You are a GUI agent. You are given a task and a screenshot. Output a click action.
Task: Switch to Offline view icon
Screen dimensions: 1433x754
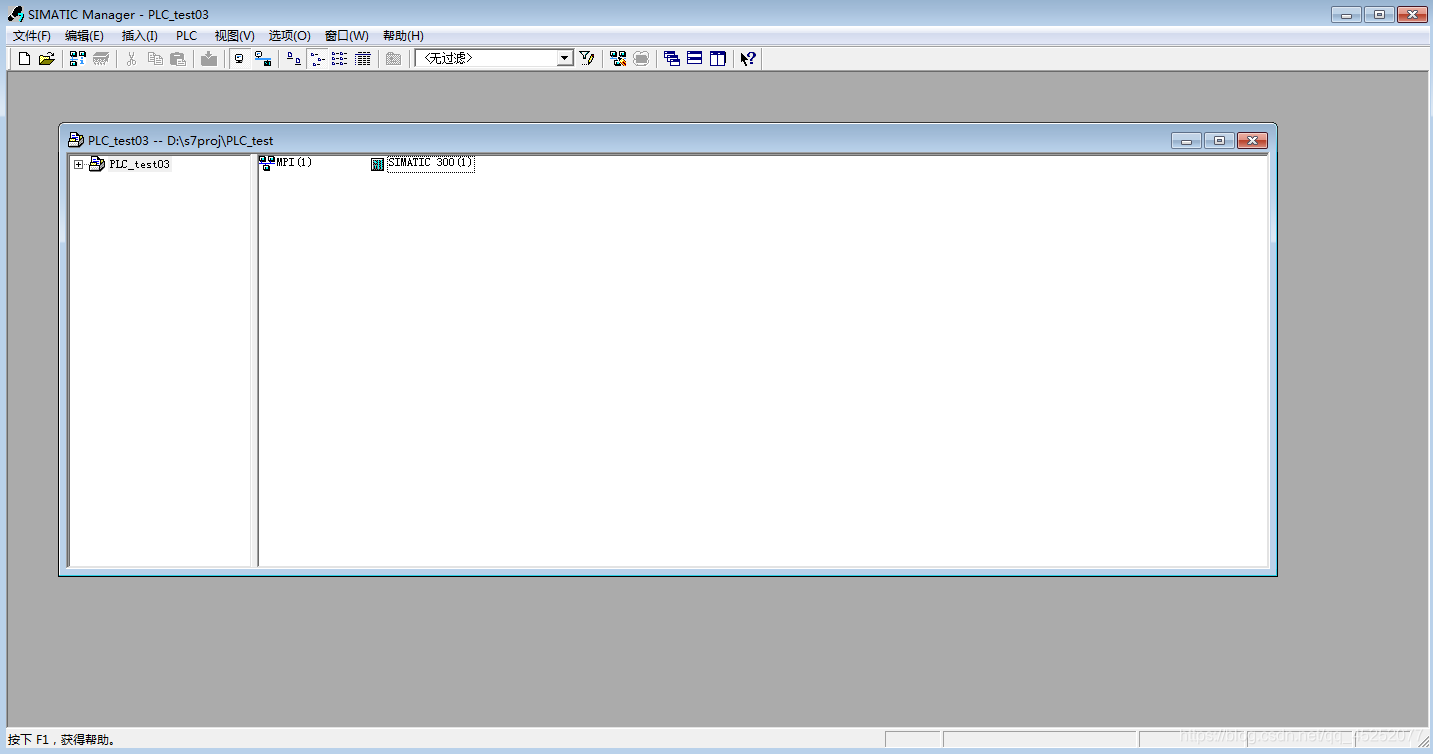(239, 59)
